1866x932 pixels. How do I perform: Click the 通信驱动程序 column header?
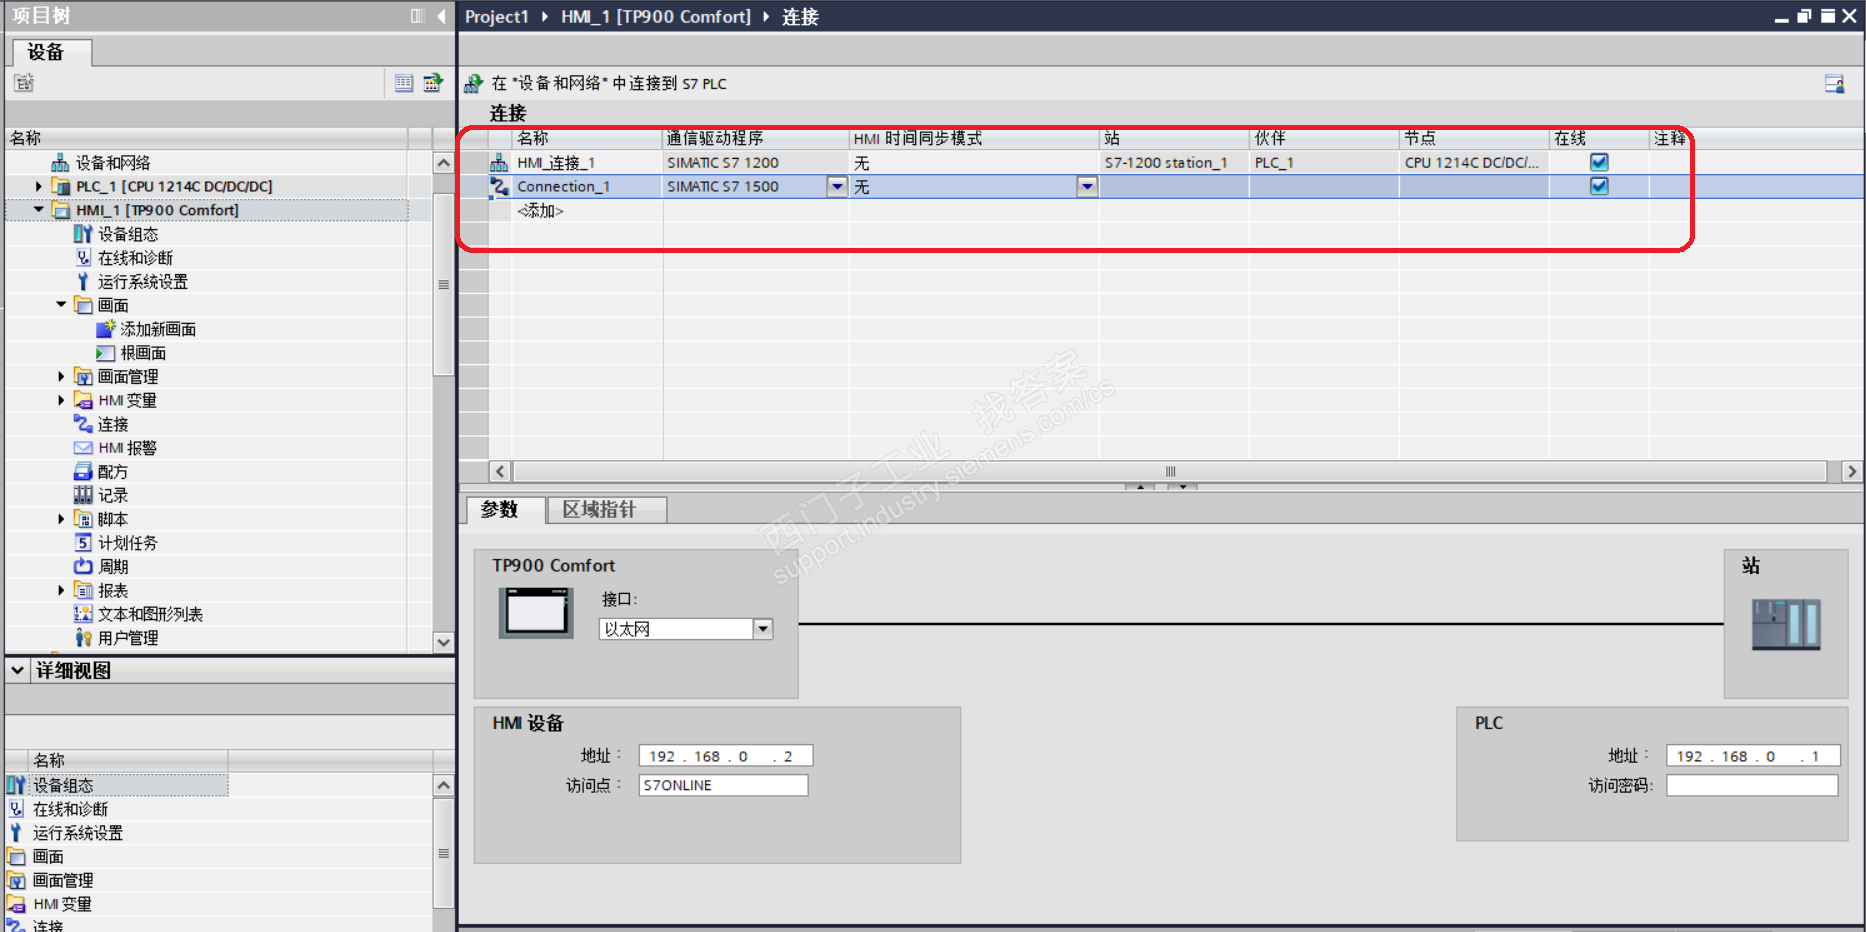pos(755,138)
